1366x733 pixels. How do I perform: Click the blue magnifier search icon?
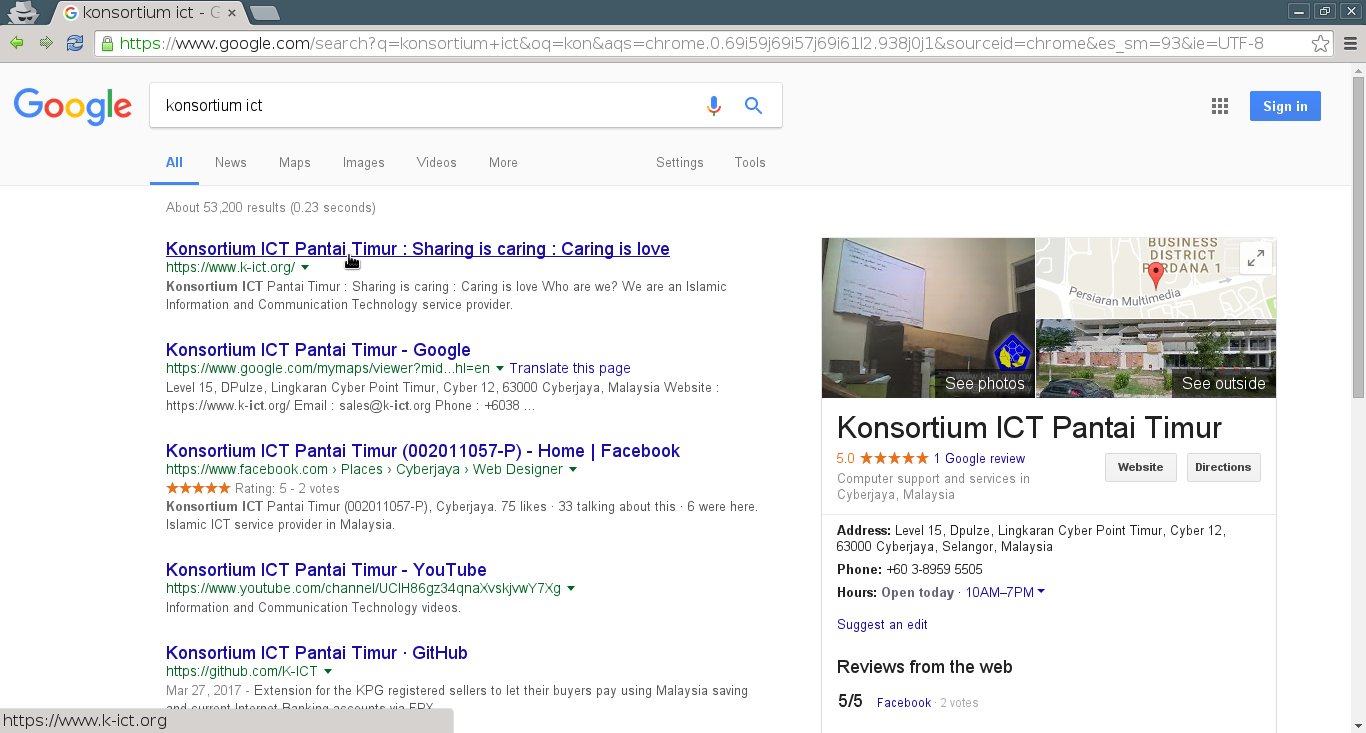(754, 106)
